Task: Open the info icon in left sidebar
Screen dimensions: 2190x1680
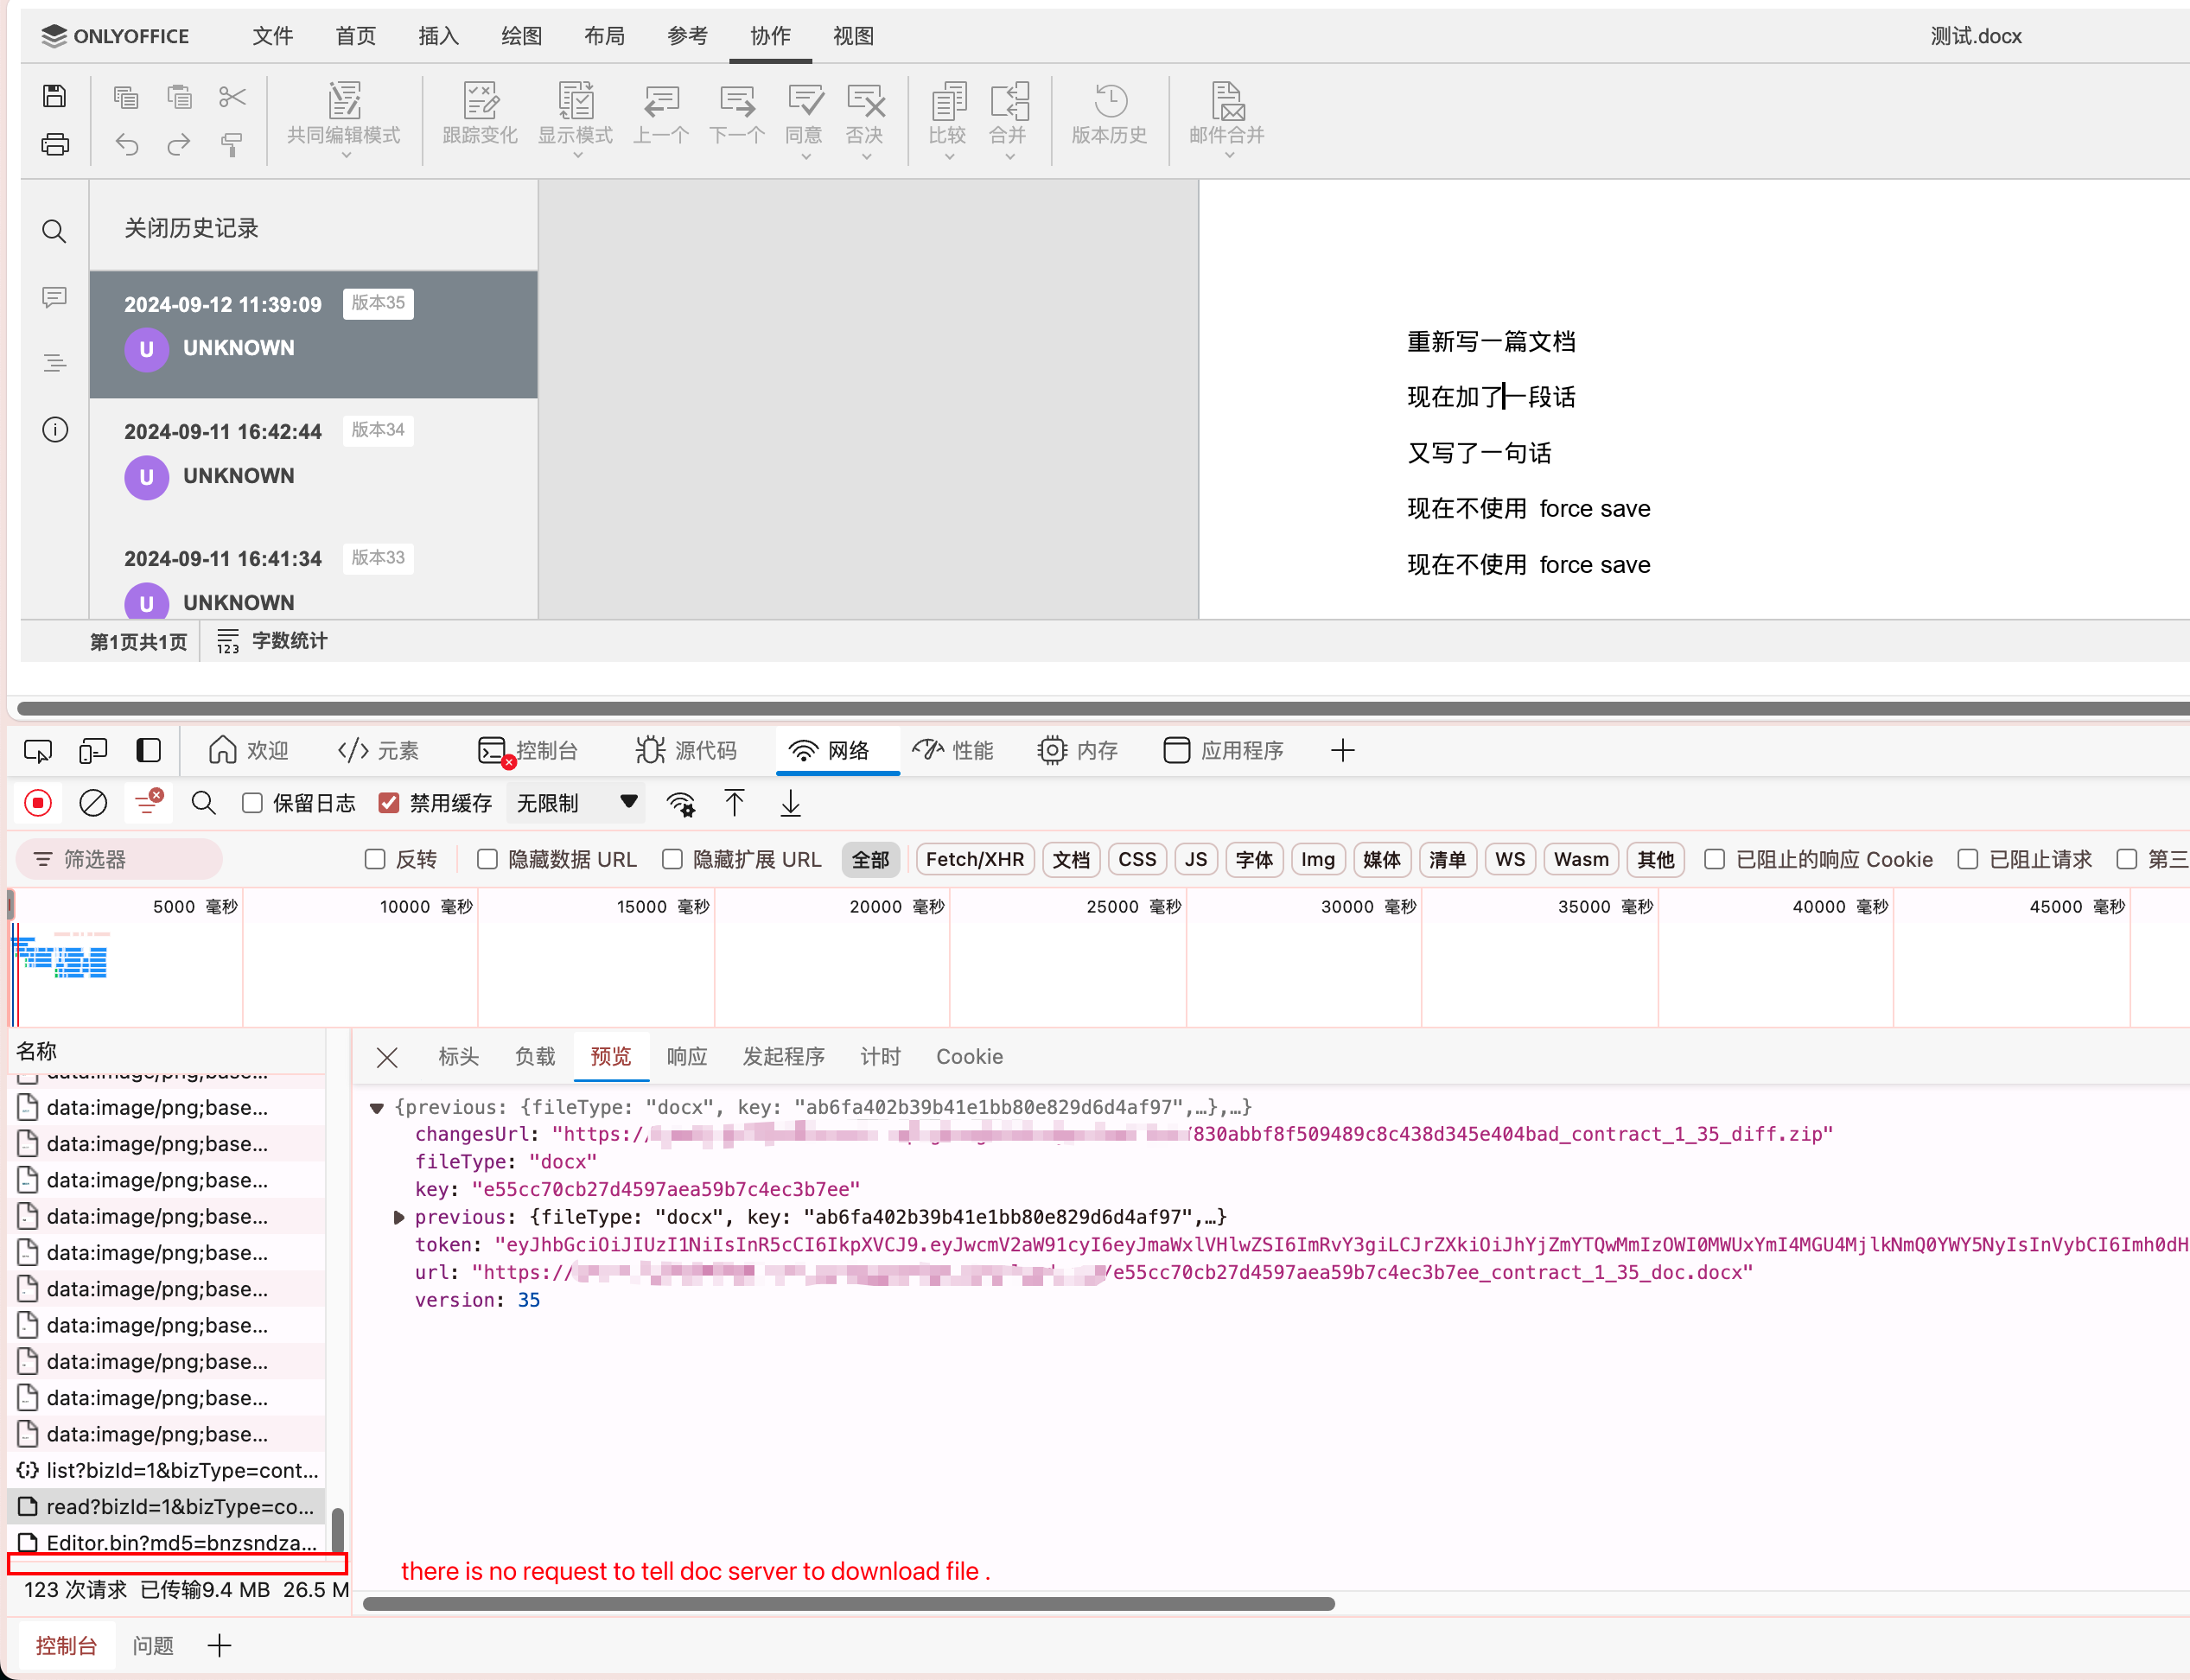Action: (x=55, y=430)
